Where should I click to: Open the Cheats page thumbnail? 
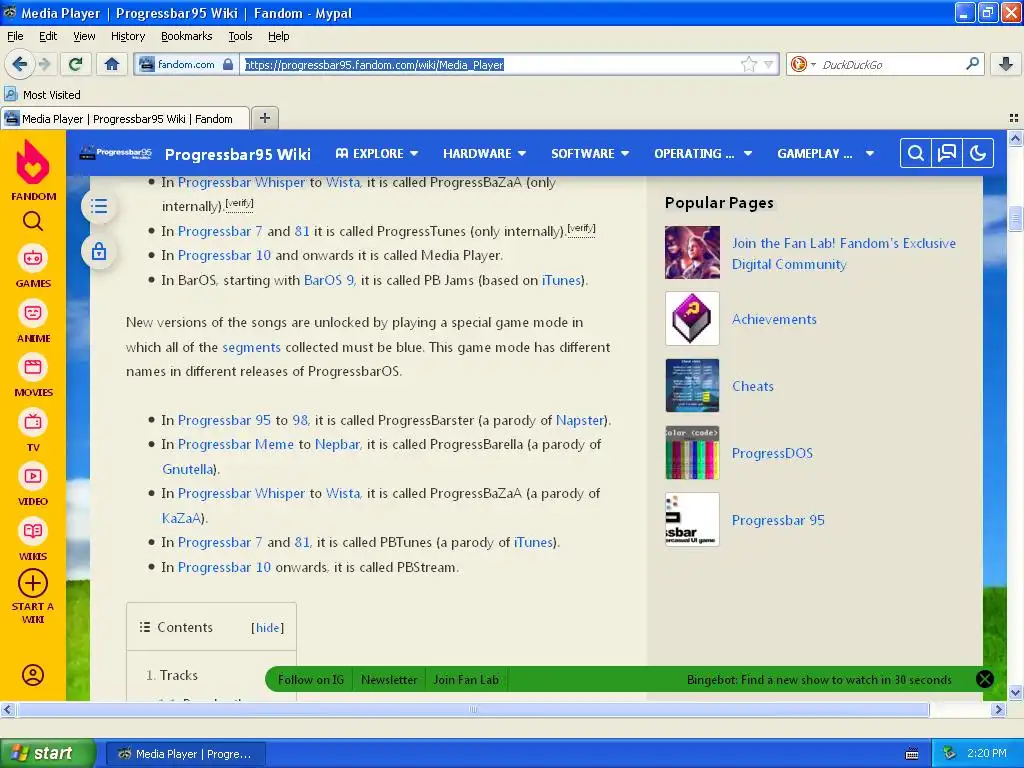(x=692, y=385)
